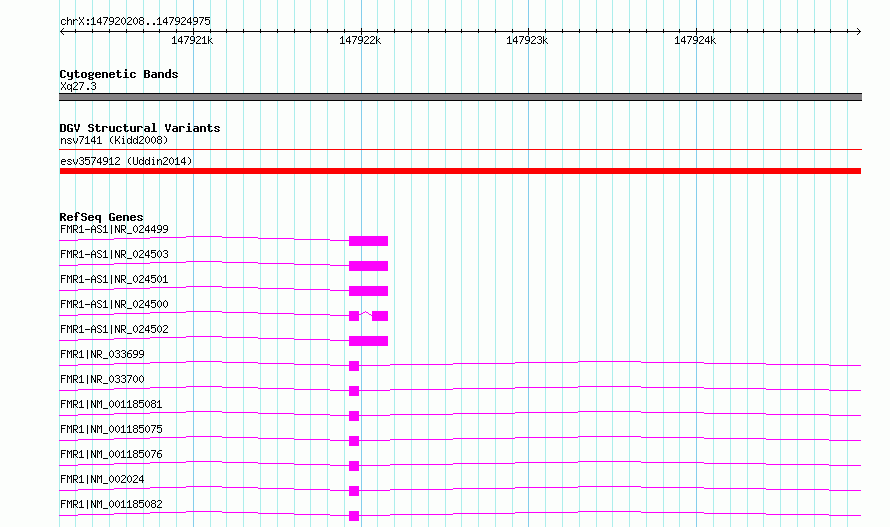This screenshot has height=527, width=890.
Task: Click the FMR1 NM_002024 exon square
Action: click(354, 491)
